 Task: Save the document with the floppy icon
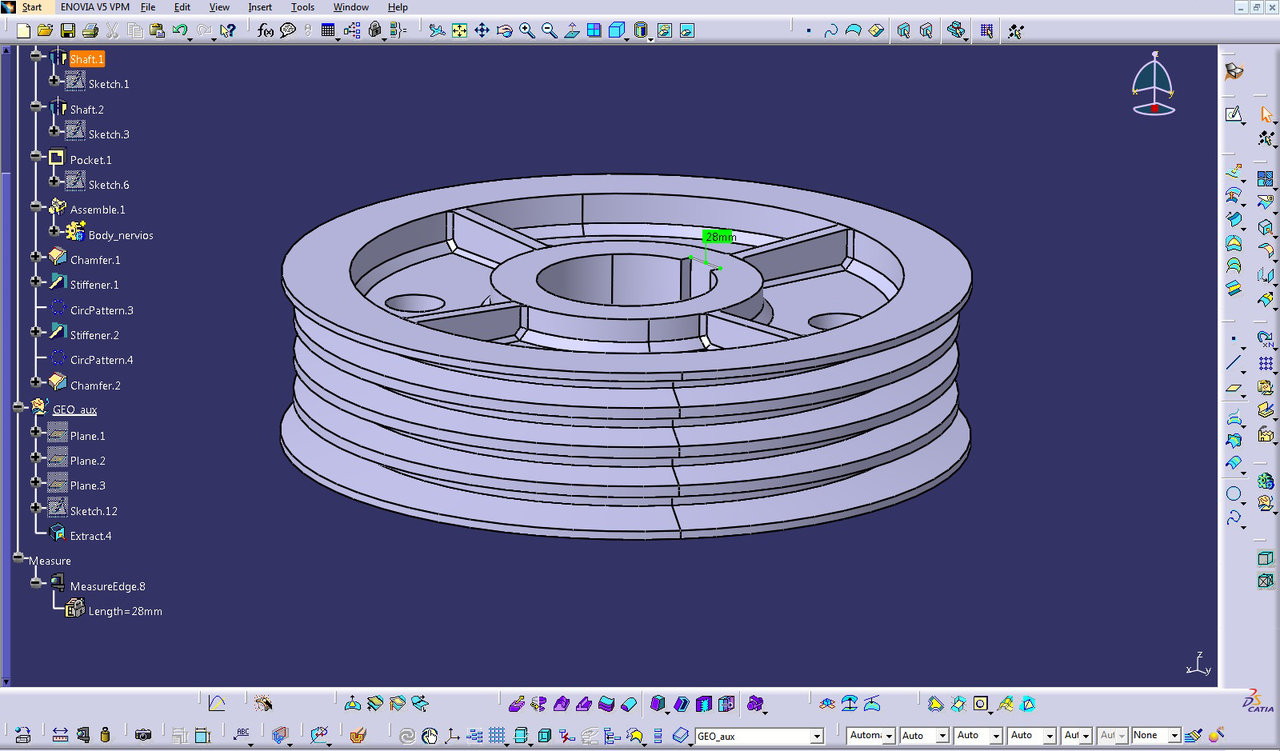coord(67,31)
